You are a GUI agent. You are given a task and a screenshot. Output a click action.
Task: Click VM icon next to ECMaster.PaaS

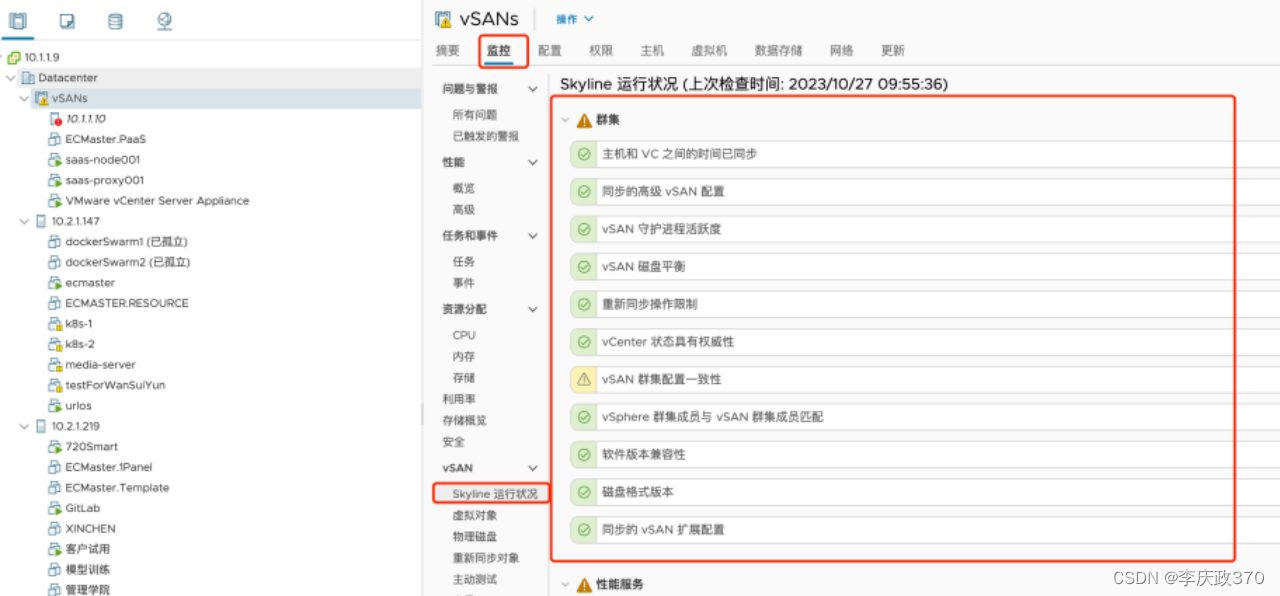tap(55, 139)
